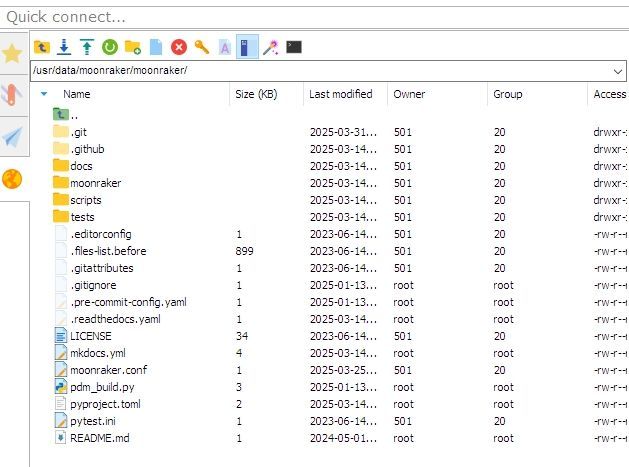The height and width of the screenshot is (467, 629).
Task: Click the LICENSE document file icon
Action: (x=61, y=336)
